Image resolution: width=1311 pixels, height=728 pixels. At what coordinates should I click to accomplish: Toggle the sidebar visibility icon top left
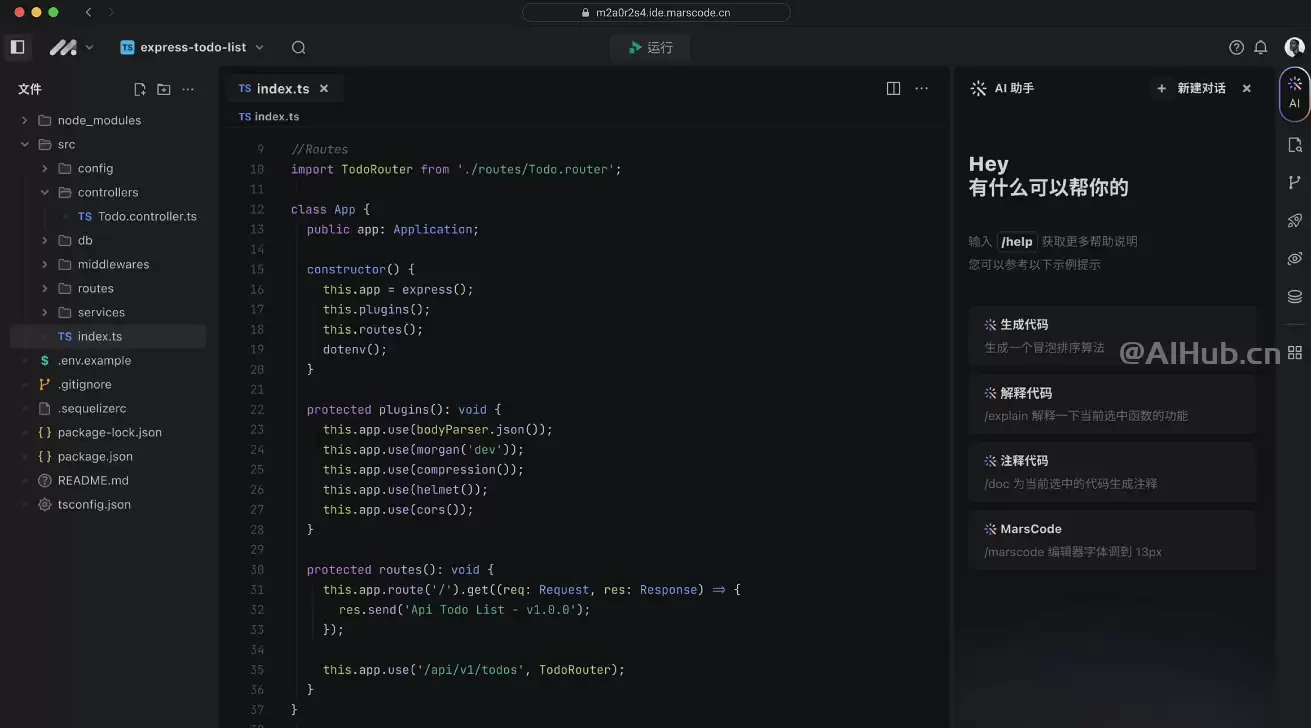coord(16,46)
